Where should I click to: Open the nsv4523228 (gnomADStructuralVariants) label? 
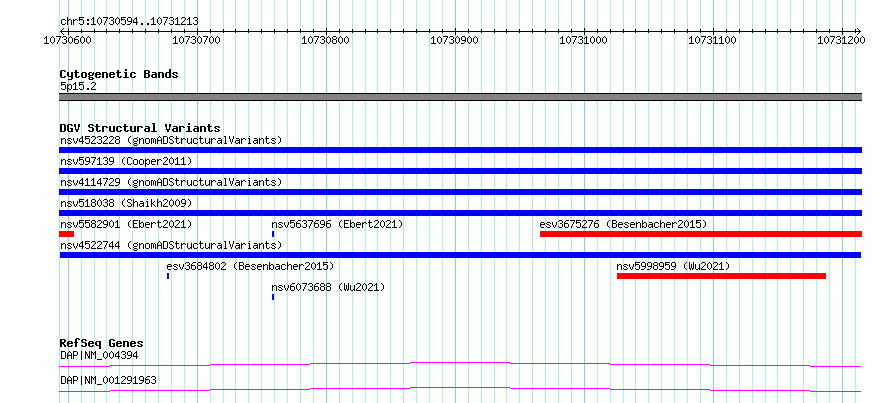[171, 140]
